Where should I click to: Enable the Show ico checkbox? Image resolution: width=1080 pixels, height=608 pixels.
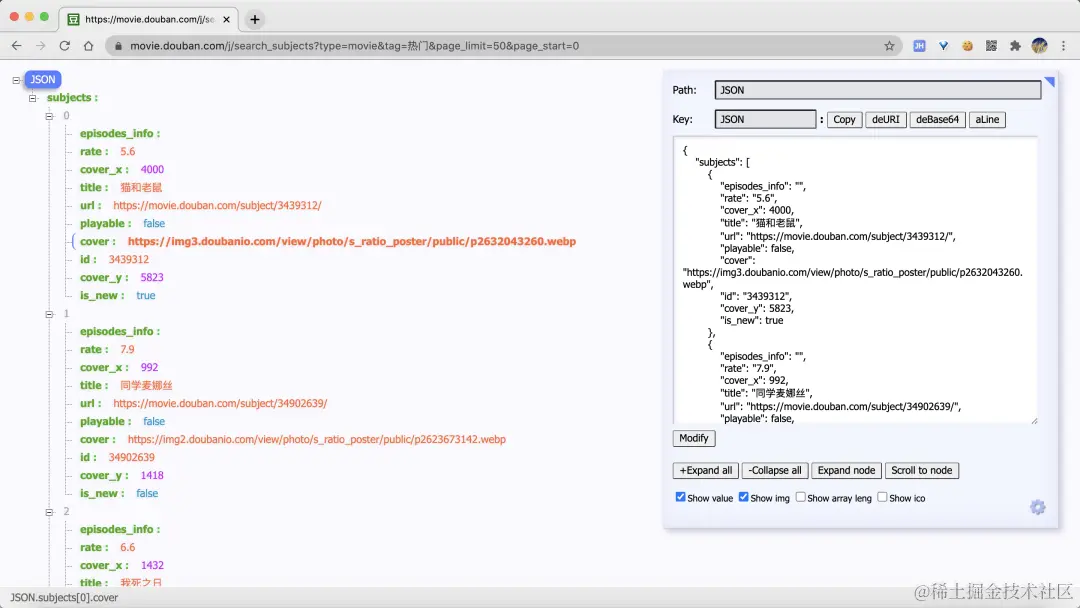[882, 497]
